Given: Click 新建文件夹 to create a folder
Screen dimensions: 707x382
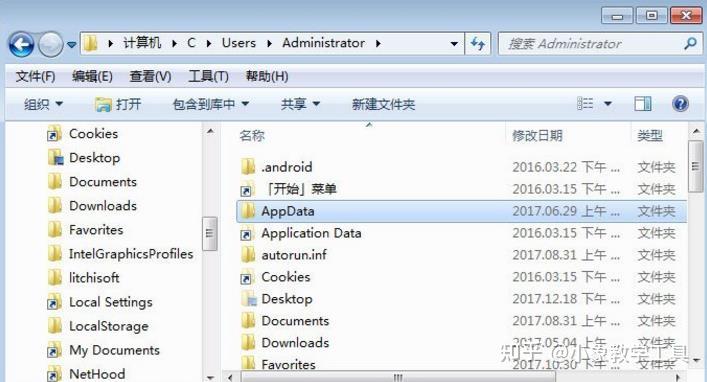Looking at the screenshot, I should 383,104.
